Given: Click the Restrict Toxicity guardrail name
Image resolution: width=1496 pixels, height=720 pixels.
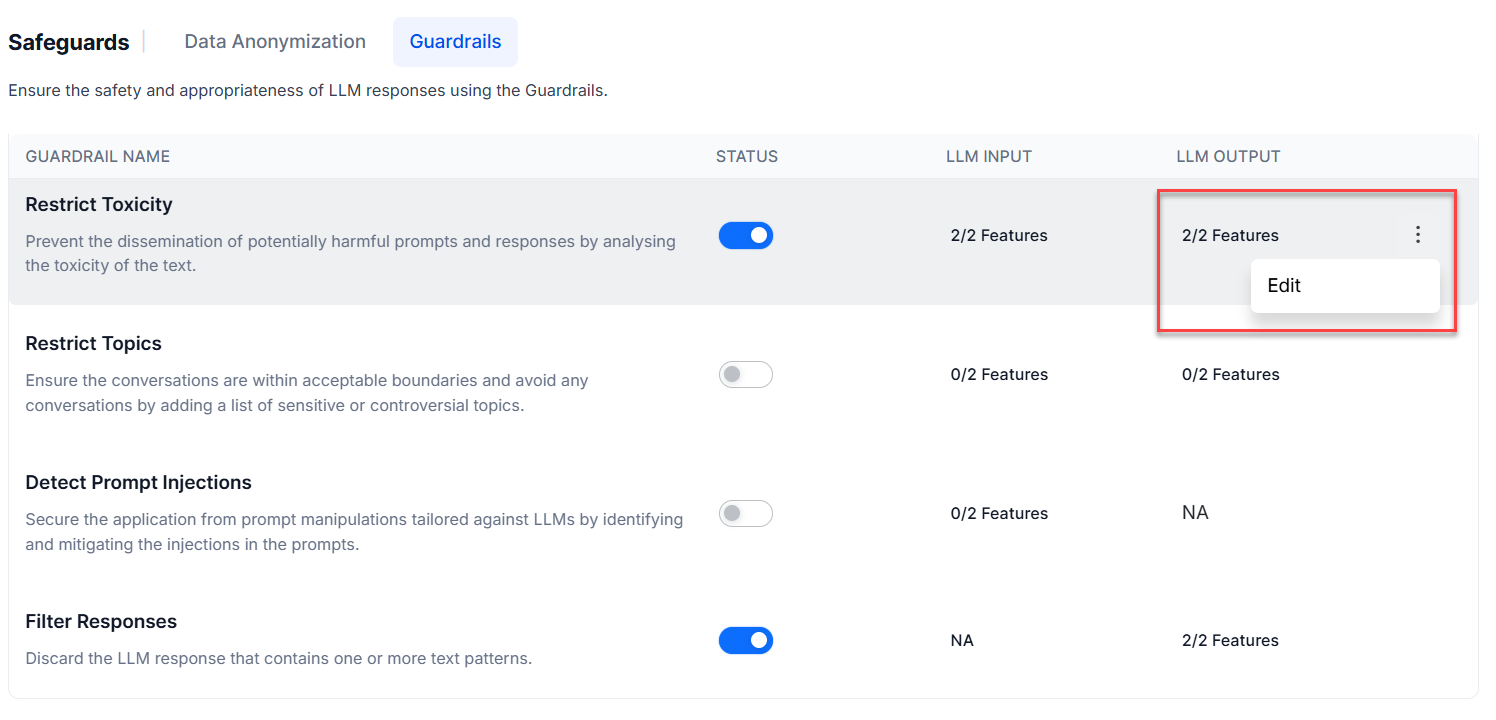Looking at the screenshot, I should [99, 204].
